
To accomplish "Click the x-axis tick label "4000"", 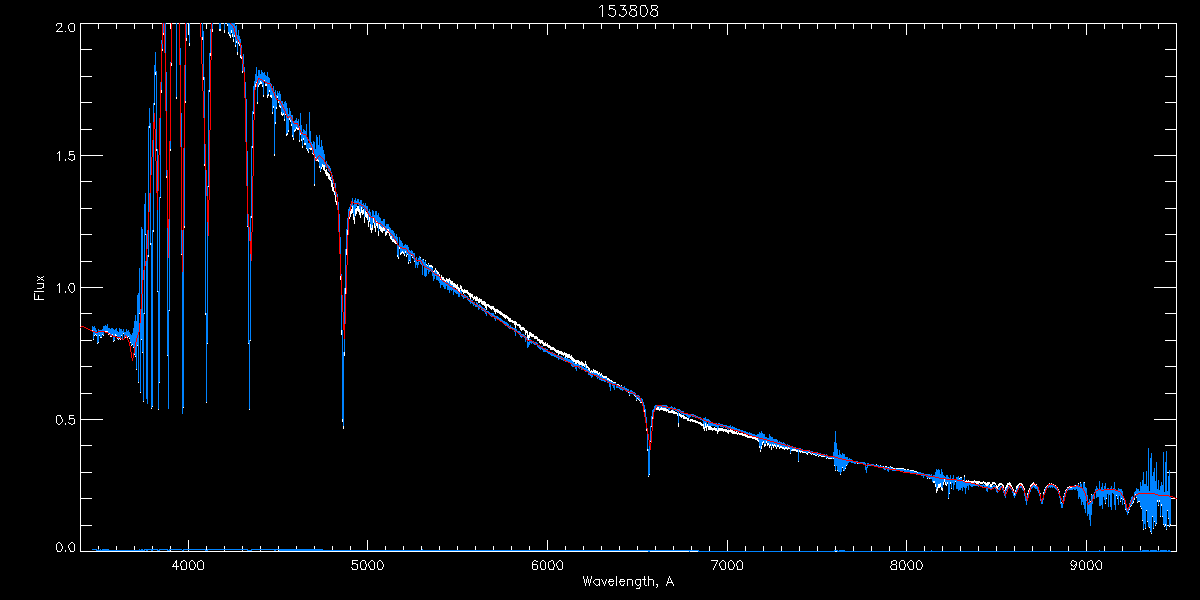I will 187,566.
